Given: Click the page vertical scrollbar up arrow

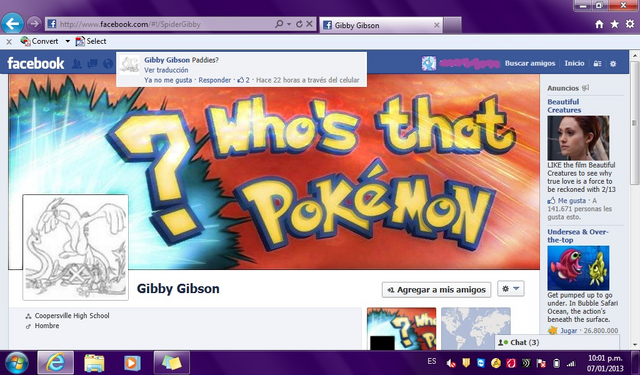Looking at the screenshot, I should [x=635, y=55].
